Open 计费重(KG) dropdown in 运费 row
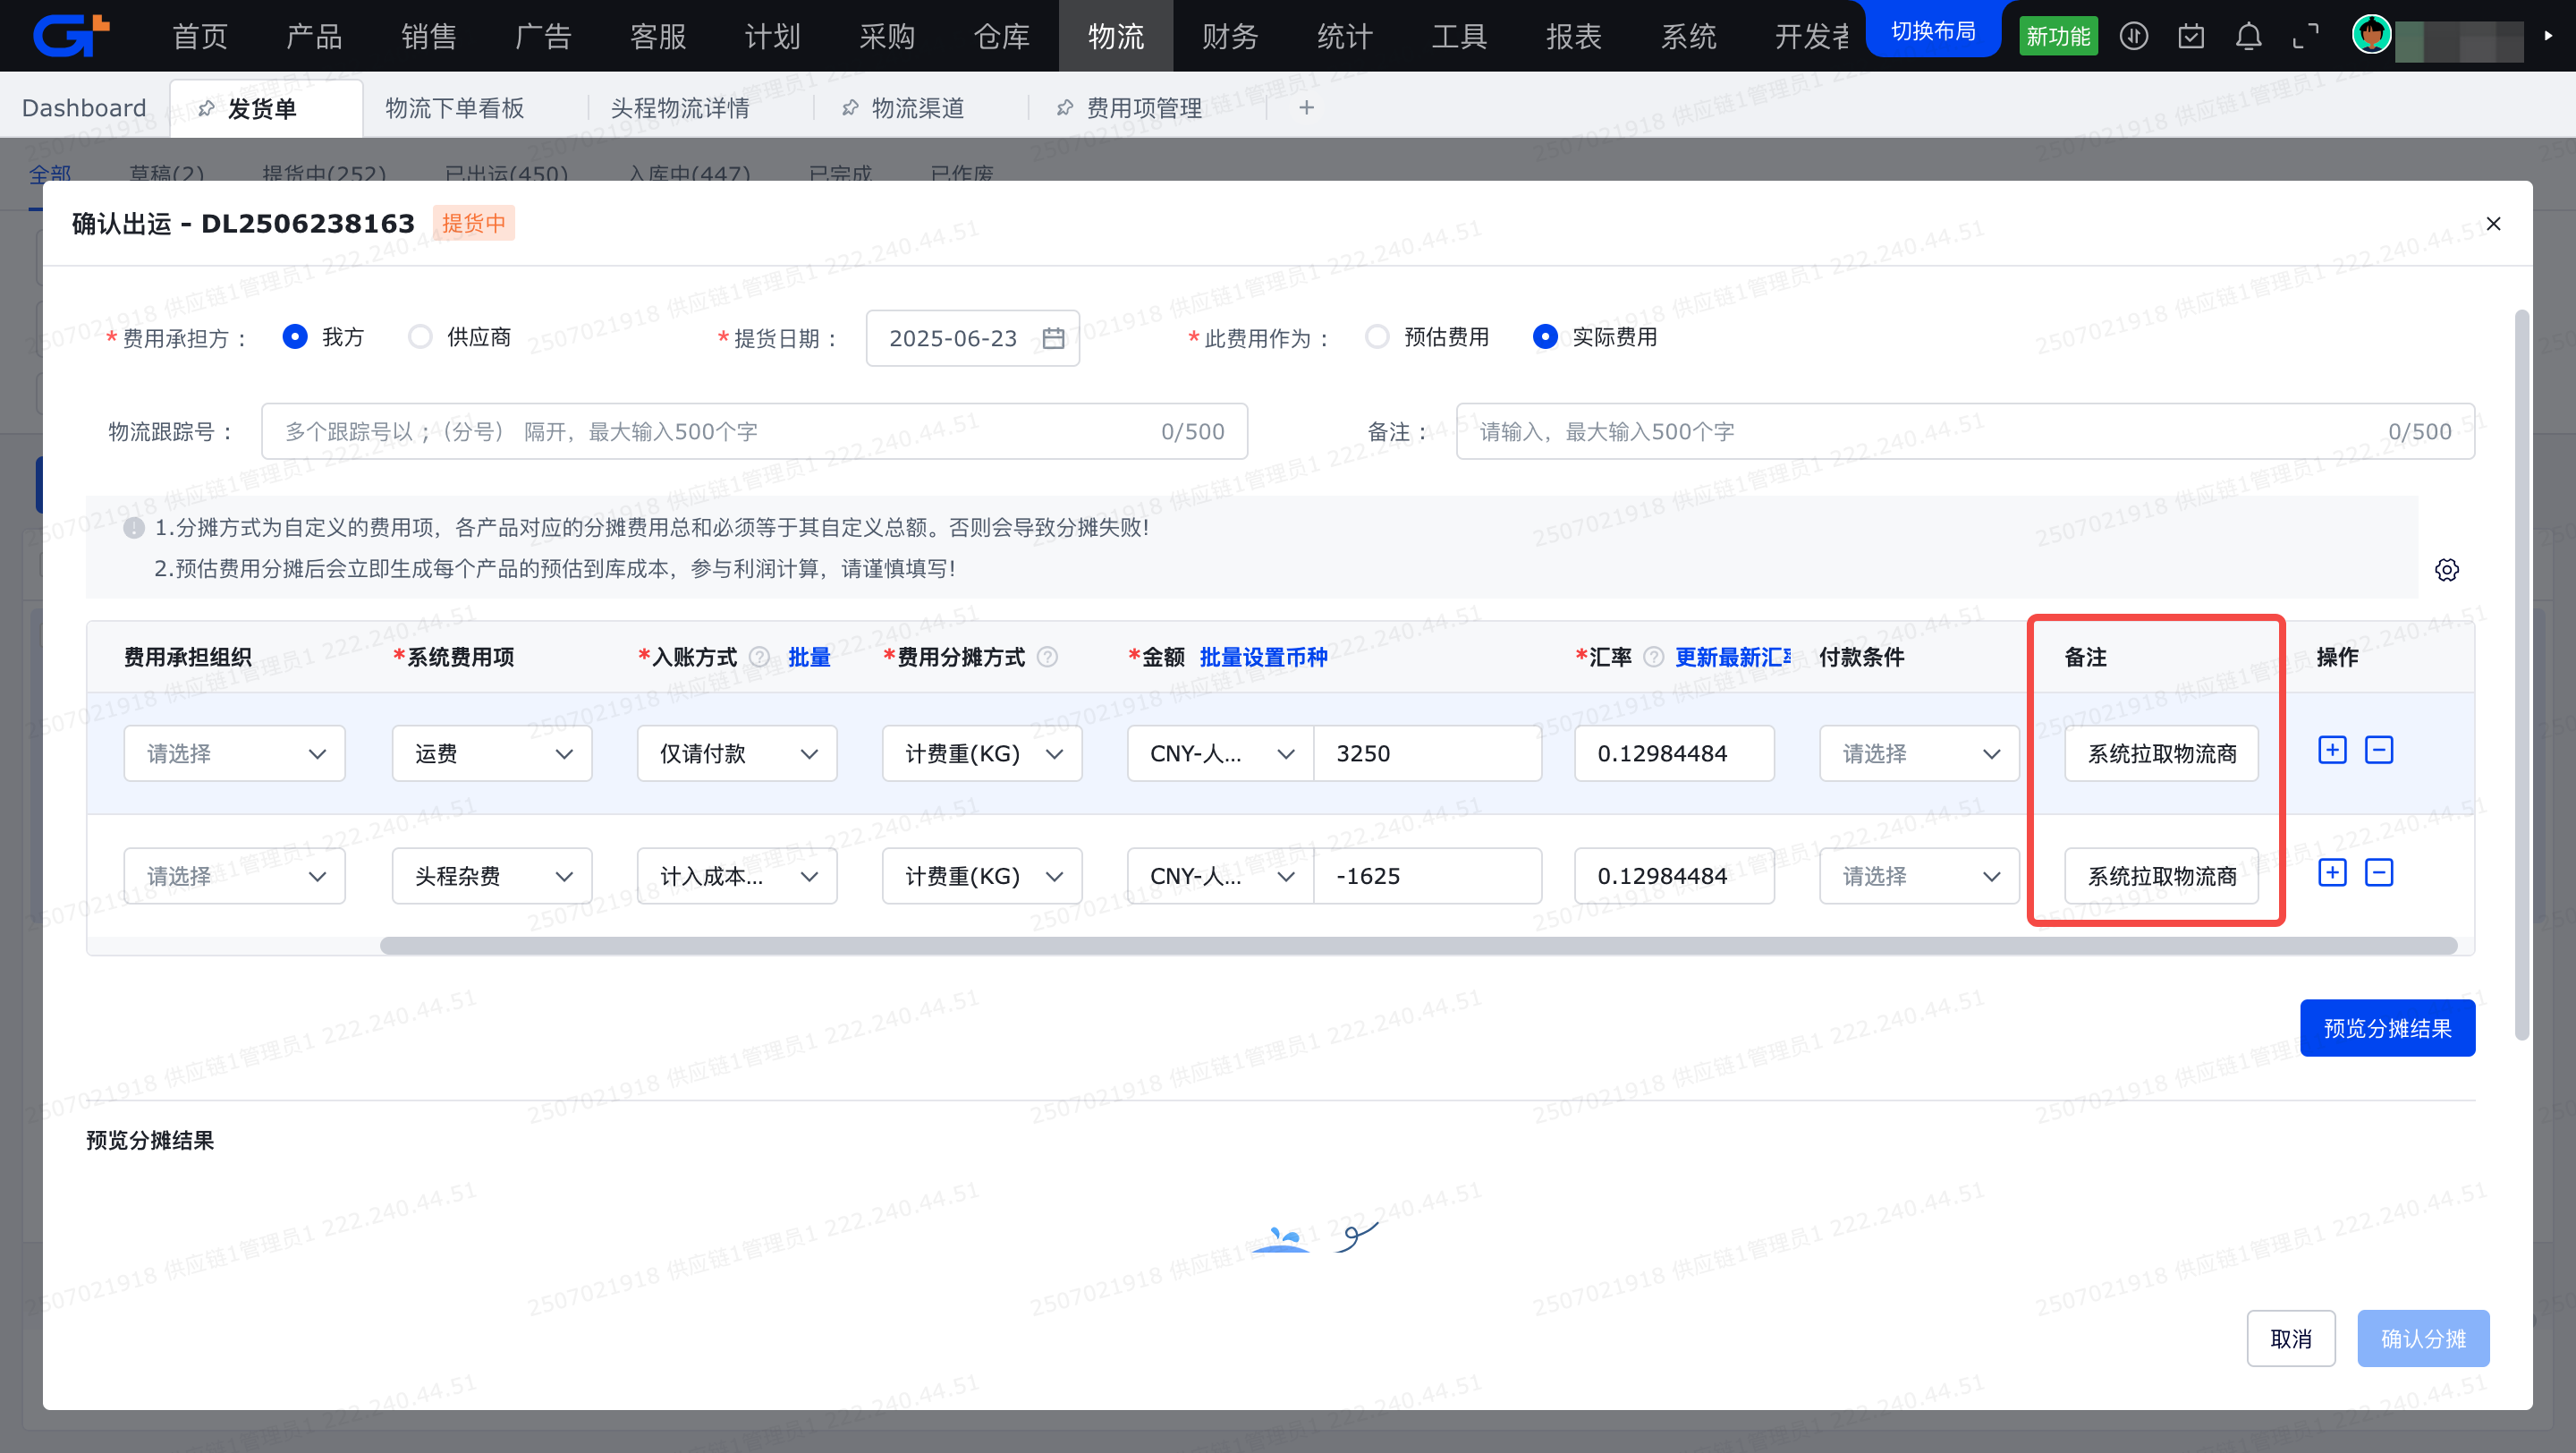 (982, 754)
